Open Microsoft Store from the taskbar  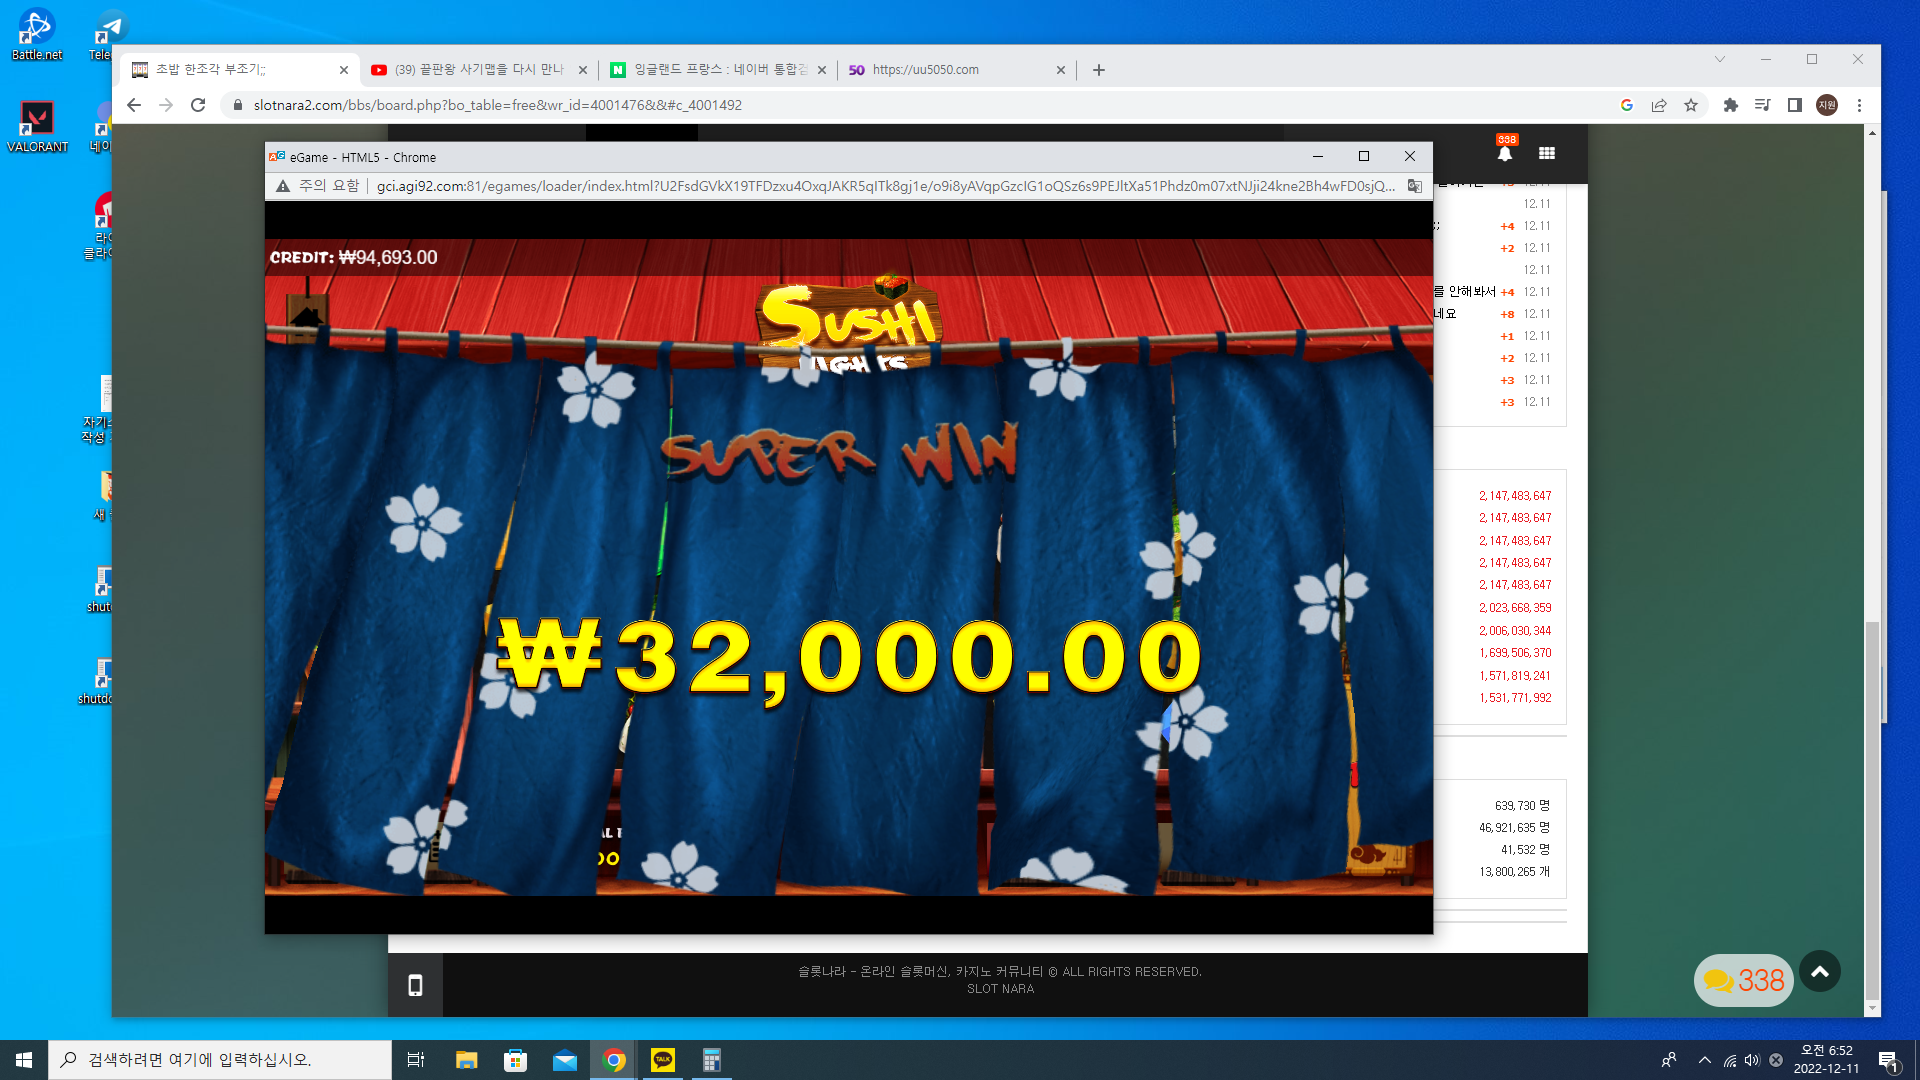pyautogui.click(x=515, y=1060)
